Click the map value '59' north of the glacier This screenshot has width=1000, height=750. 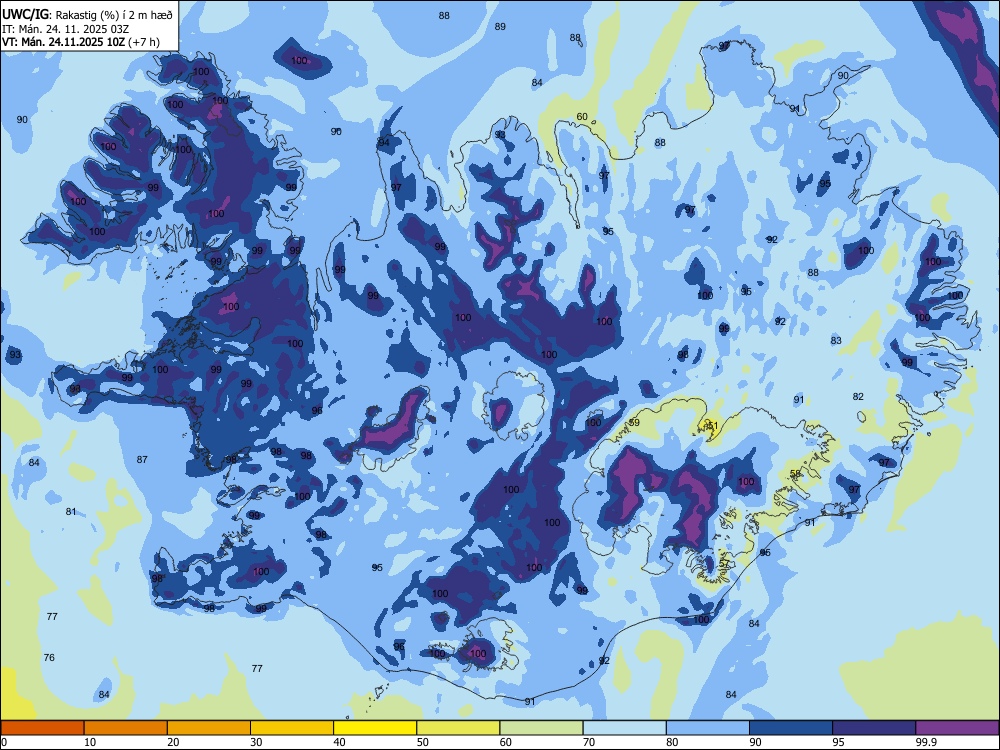[x=634, y=423]
